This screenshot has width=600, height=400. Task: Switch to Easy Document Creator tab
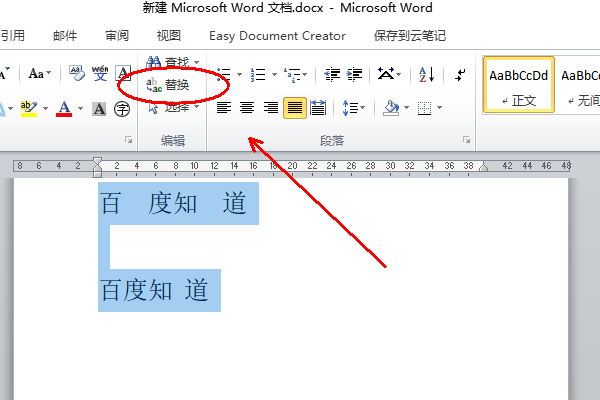click(277, 36)
